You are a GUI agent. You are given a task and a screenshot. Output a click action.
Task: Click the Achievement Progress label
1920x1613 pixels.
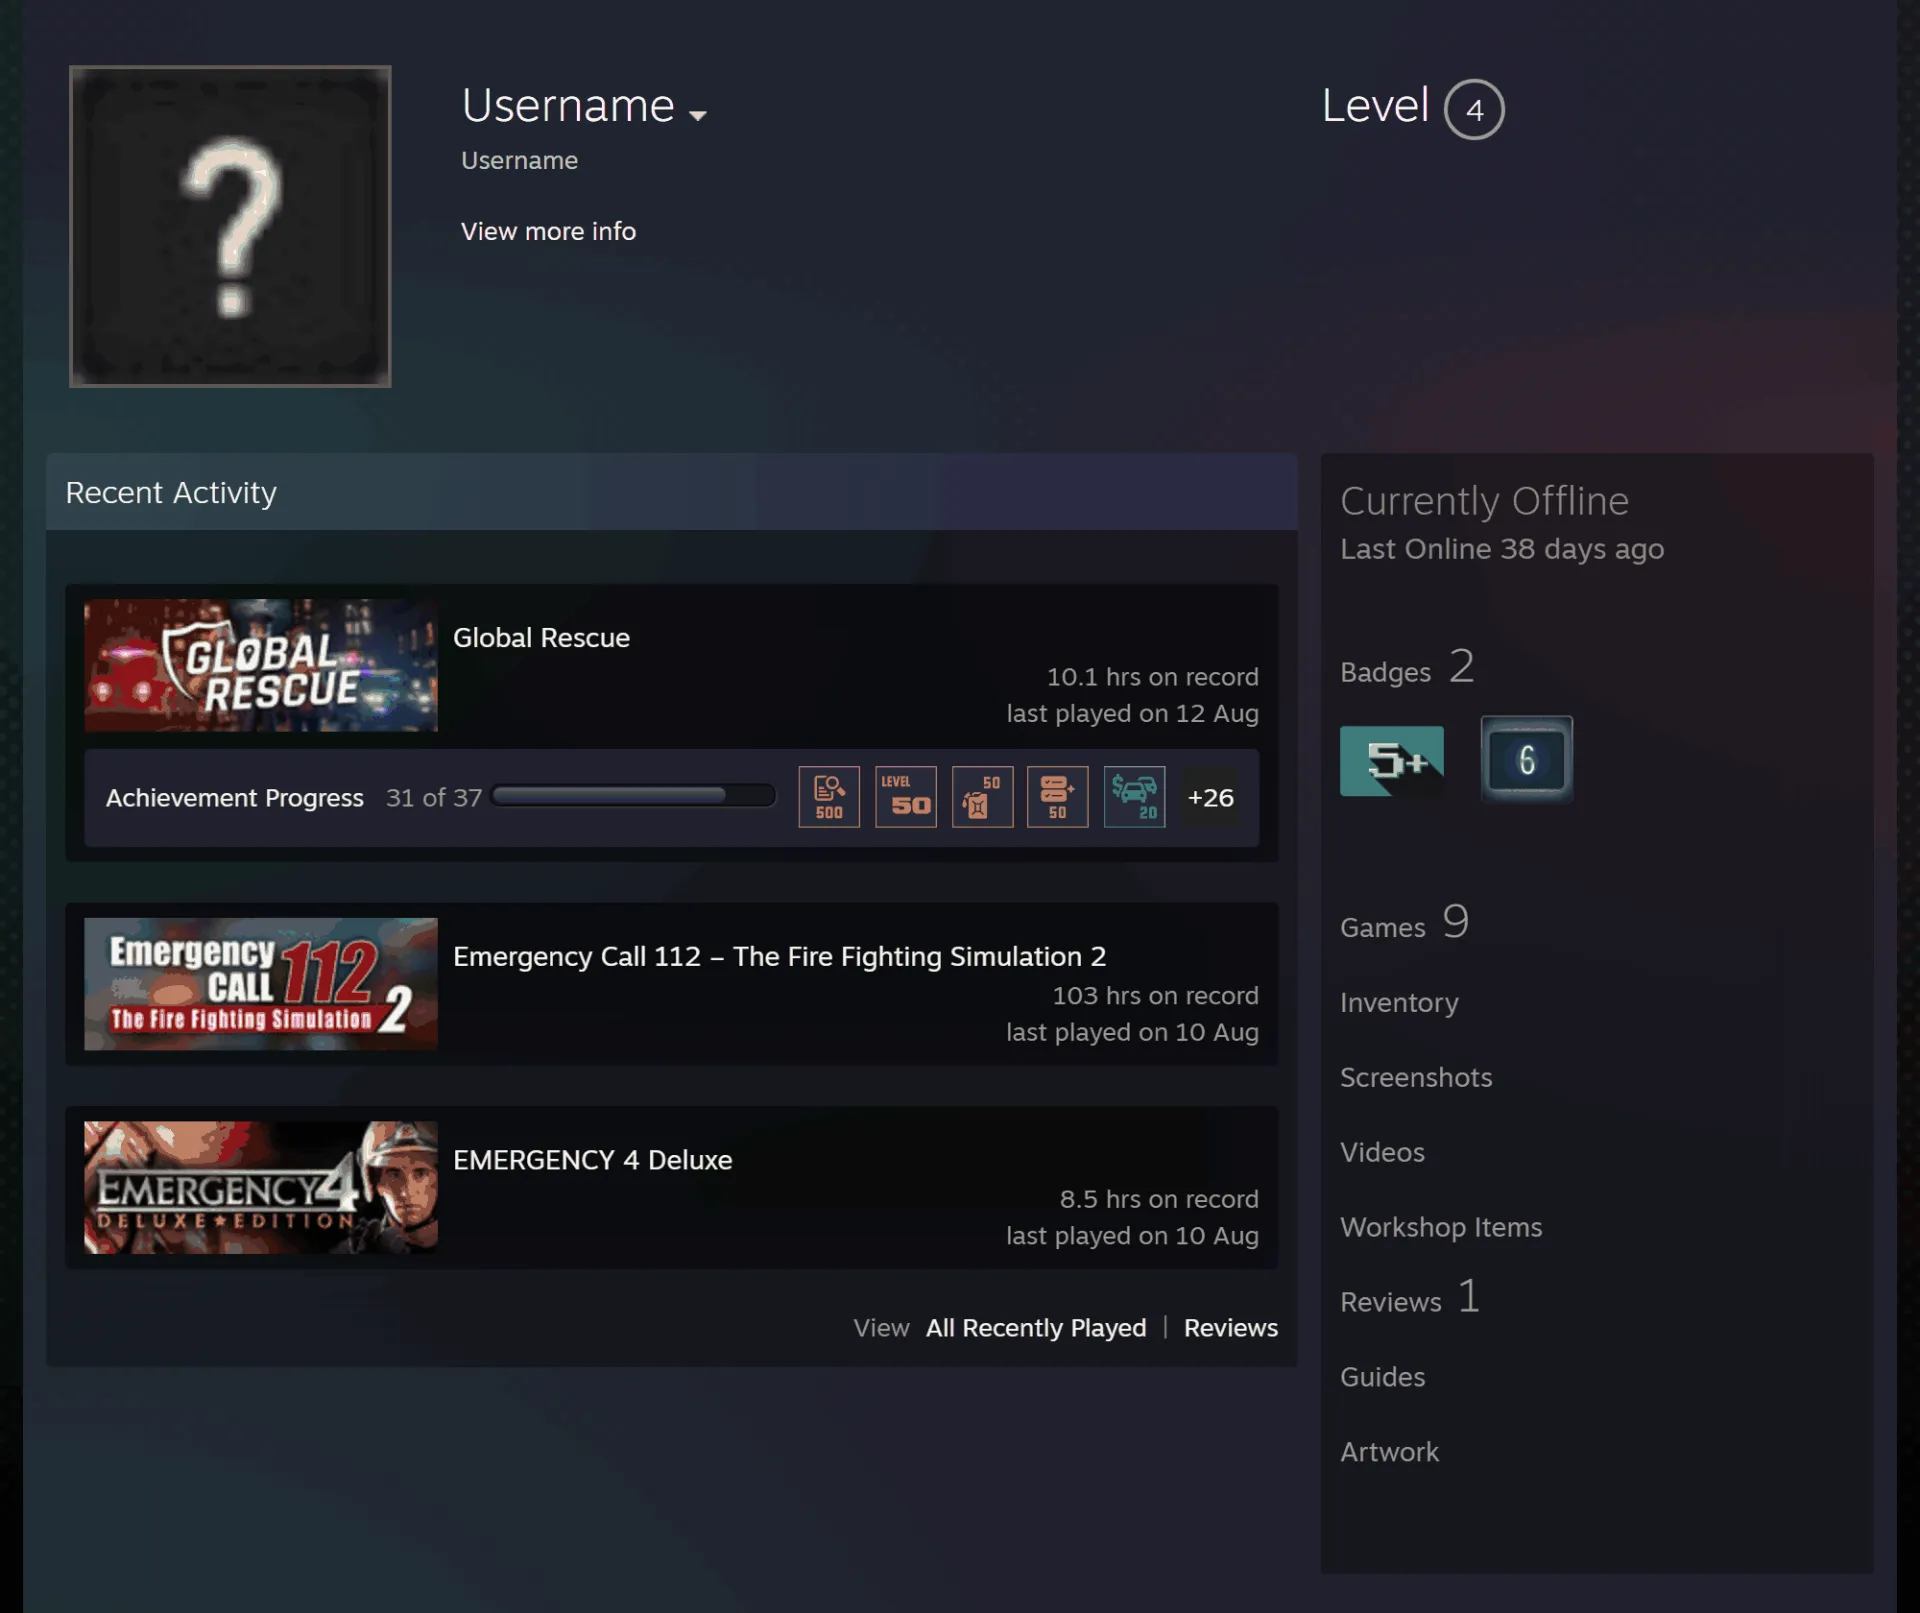point(235,798)
